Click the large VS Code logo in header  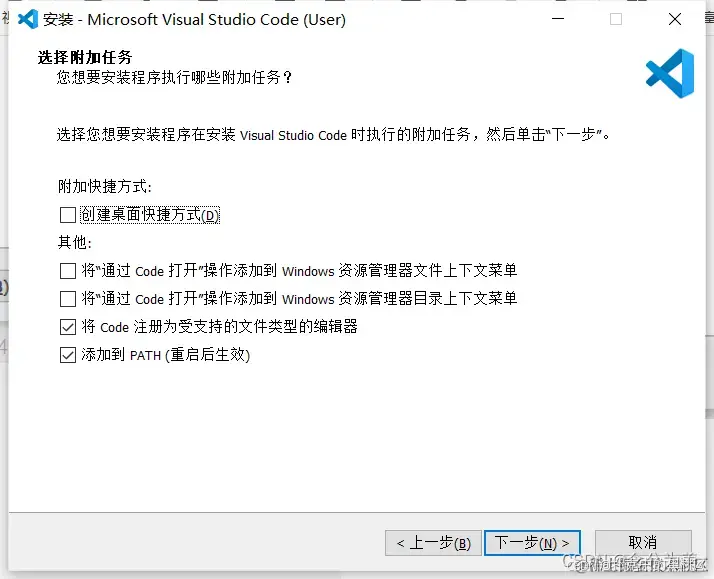click(670, 73)
